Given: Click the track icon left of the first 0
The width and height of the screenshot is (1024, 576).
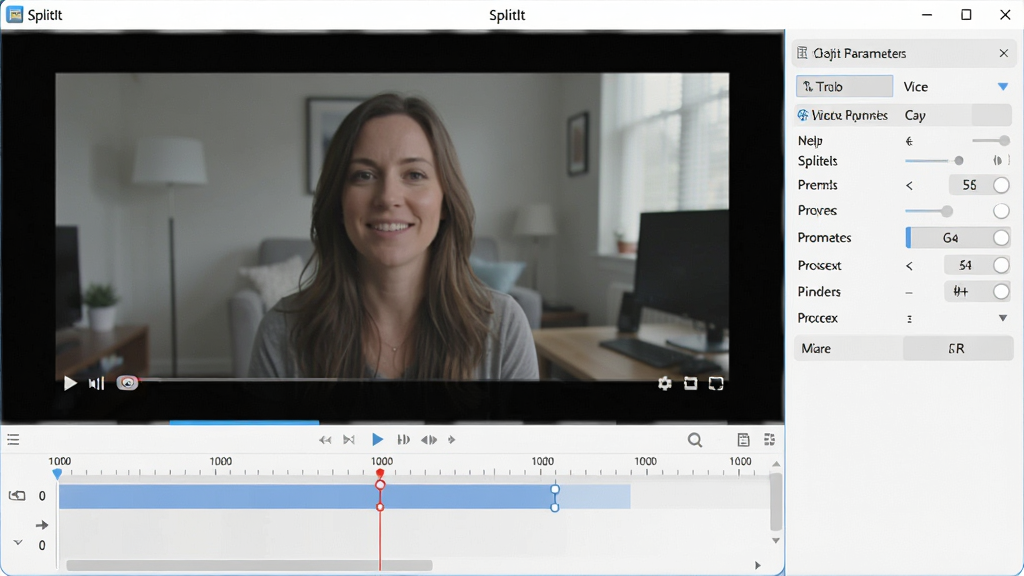Looking at the screenshot, I should tap(17, 496).
